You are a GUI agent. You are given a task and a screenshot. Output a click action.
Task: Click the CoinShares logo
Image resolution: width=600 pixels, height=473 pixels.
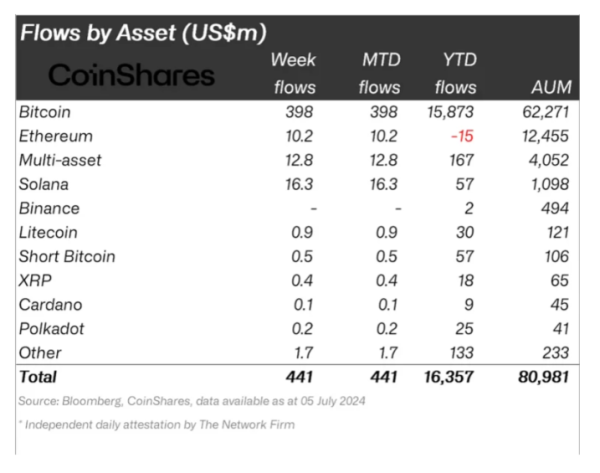pos(131,74)
